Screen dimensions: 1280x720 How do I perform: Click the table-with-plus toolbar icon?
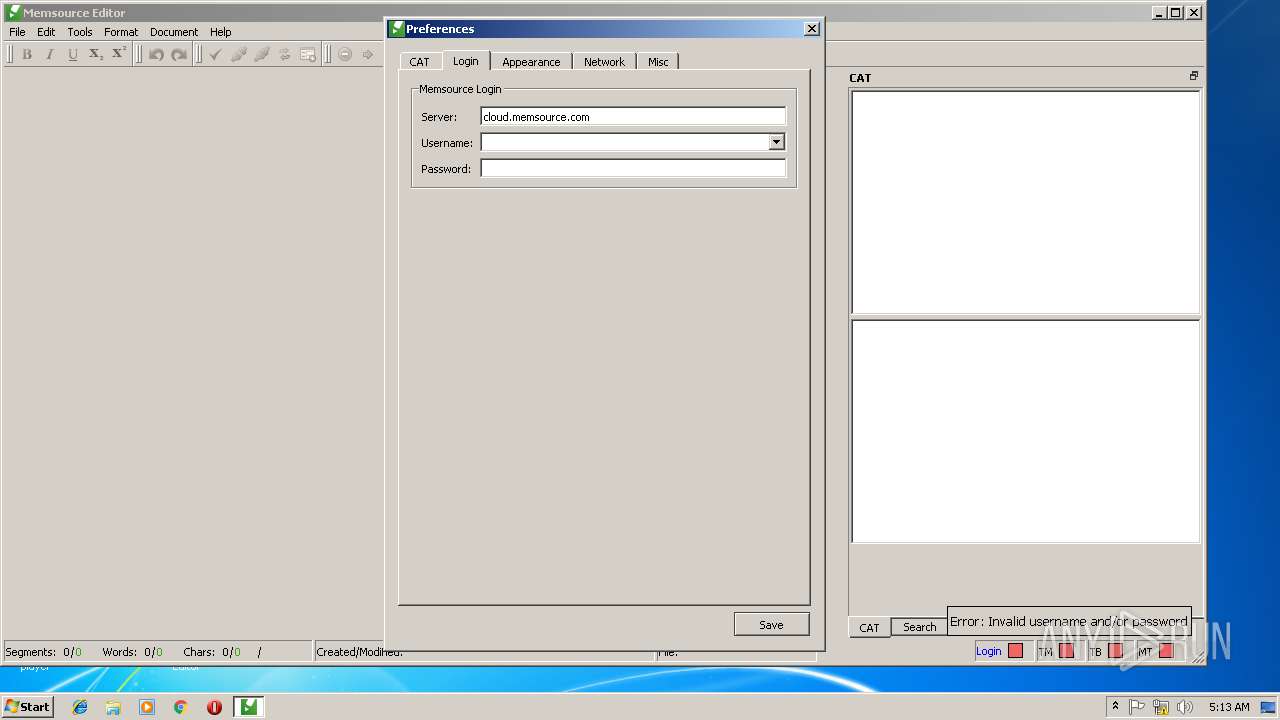[x=308, y=54]
